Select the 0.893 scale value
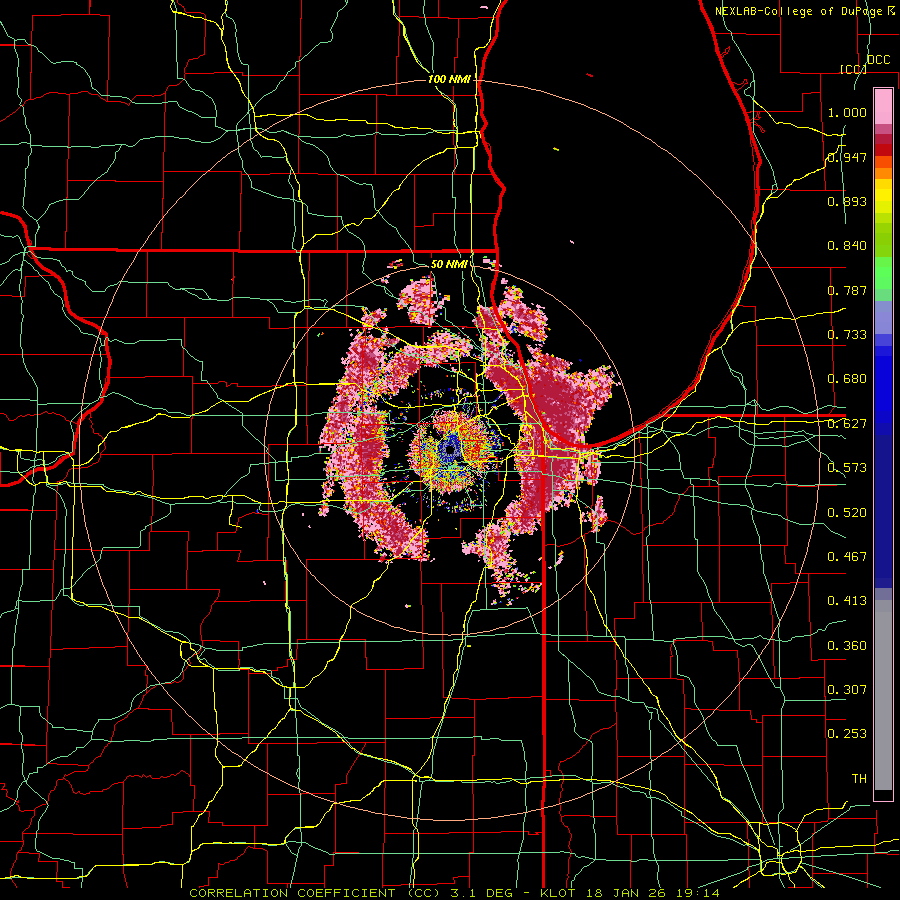Screen dimensions: 900x900 point(847,201)
